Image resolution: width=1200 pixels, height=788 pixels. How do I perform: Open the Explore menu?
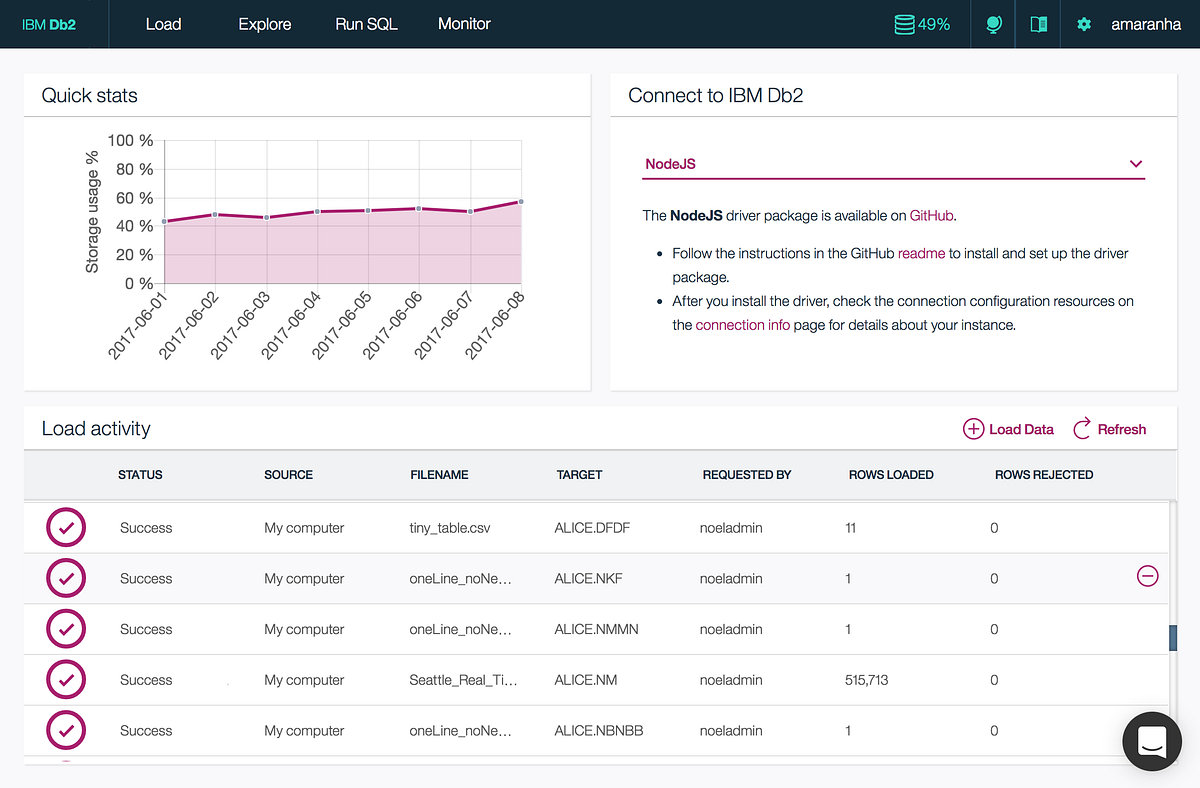click(265, 24)
